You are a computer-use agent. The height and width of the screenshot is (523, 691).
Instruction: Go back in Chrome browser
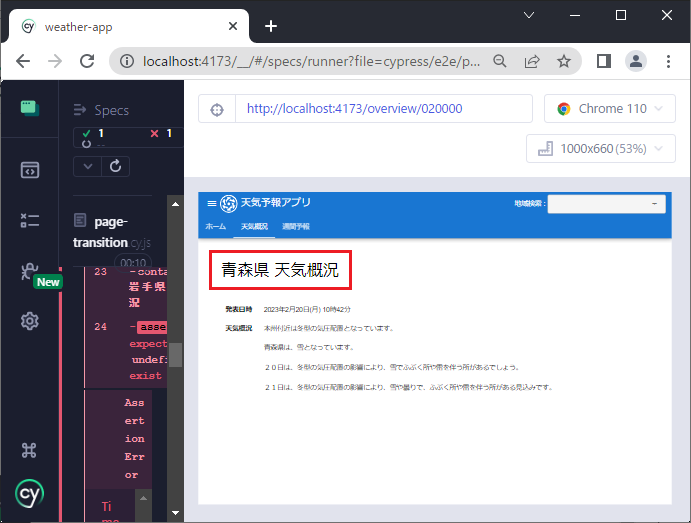point(23,61)
